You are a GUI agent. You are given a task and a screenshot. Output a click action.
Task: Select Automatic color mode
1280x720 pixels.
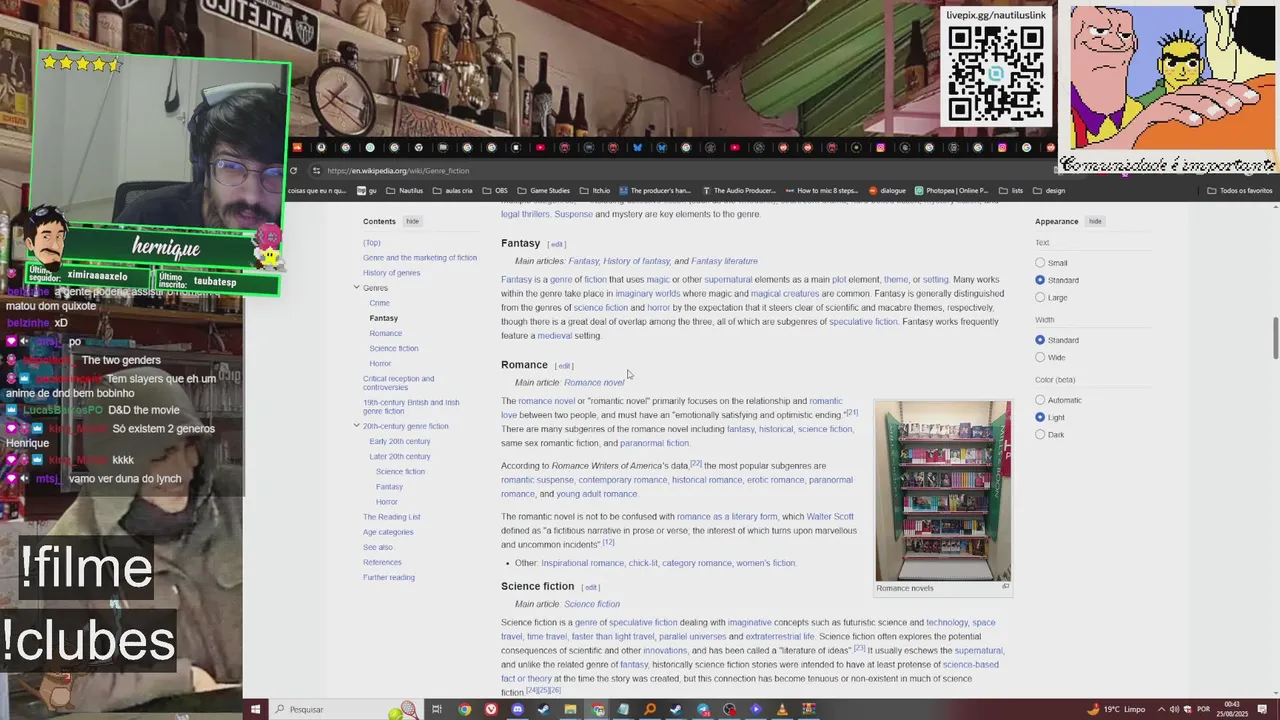pos(1040,400)
